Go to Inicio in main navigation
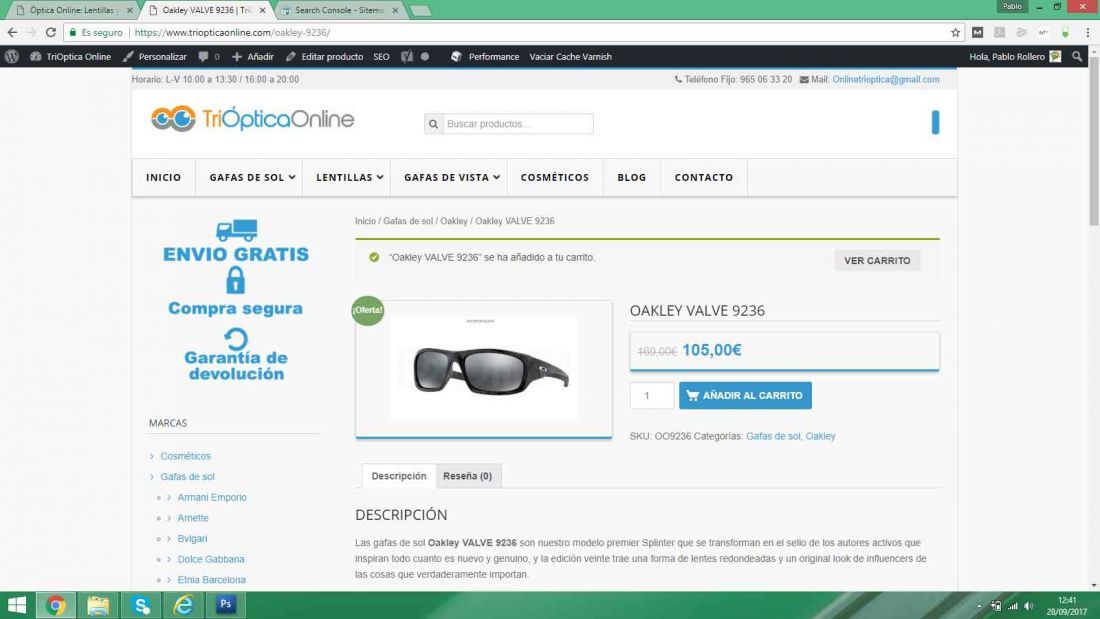This screenshot has width=1100, height=619. click(x=163, y=178)
